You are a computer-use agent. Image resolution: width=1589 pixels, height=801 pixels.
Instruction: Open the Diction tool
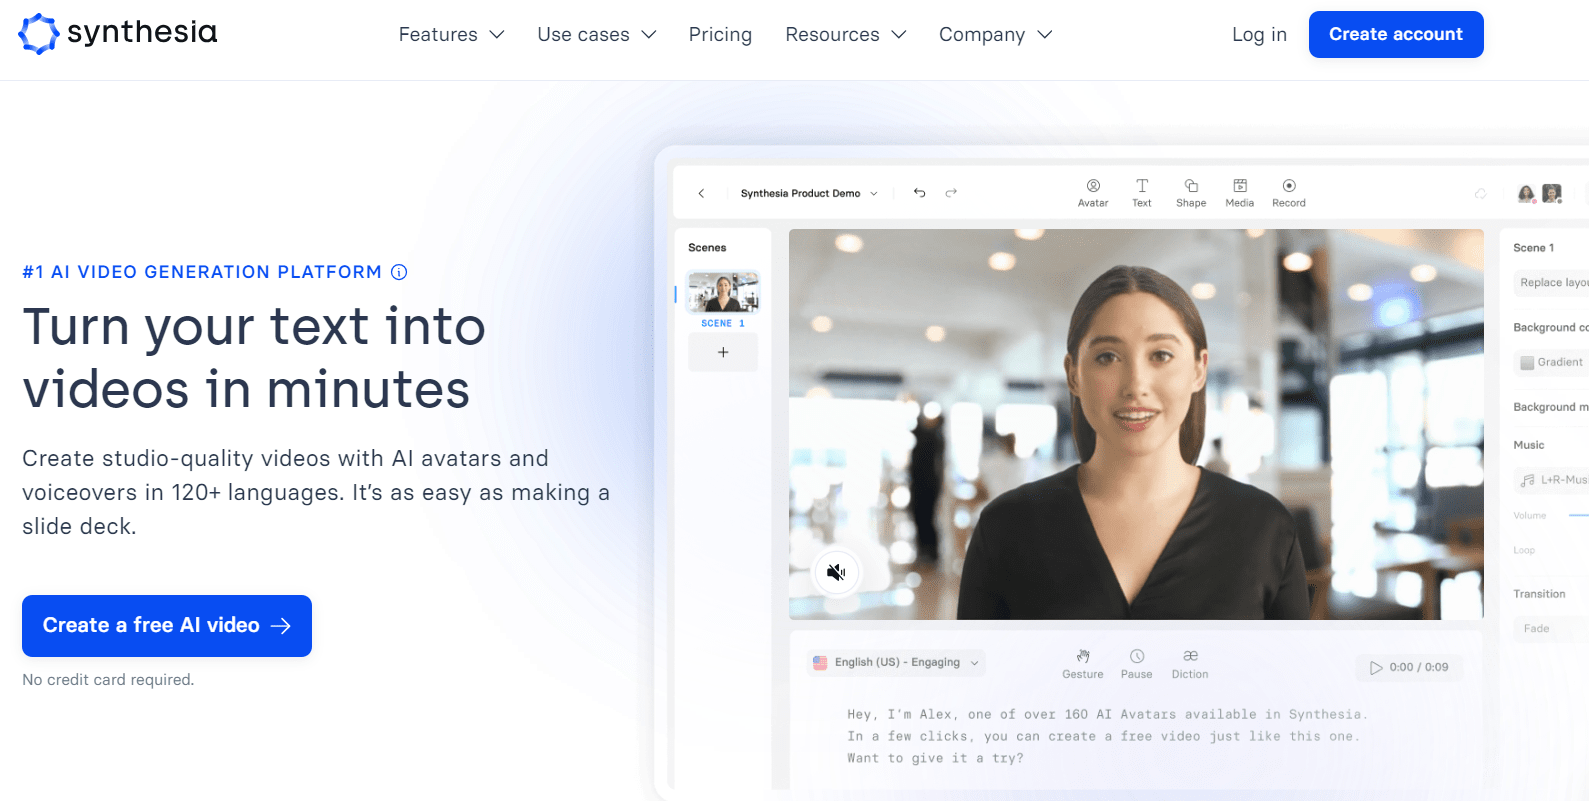1190,664
